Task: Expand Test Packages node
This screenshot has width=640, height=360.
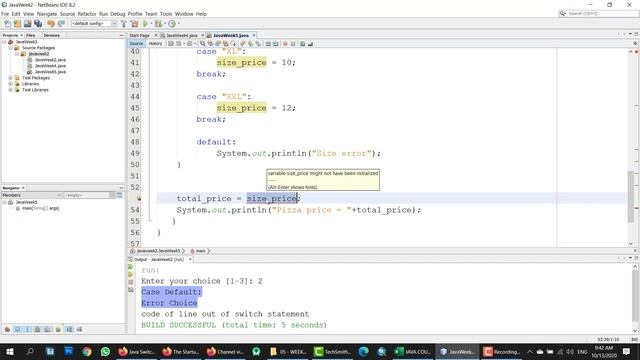Action: point(11,78)
